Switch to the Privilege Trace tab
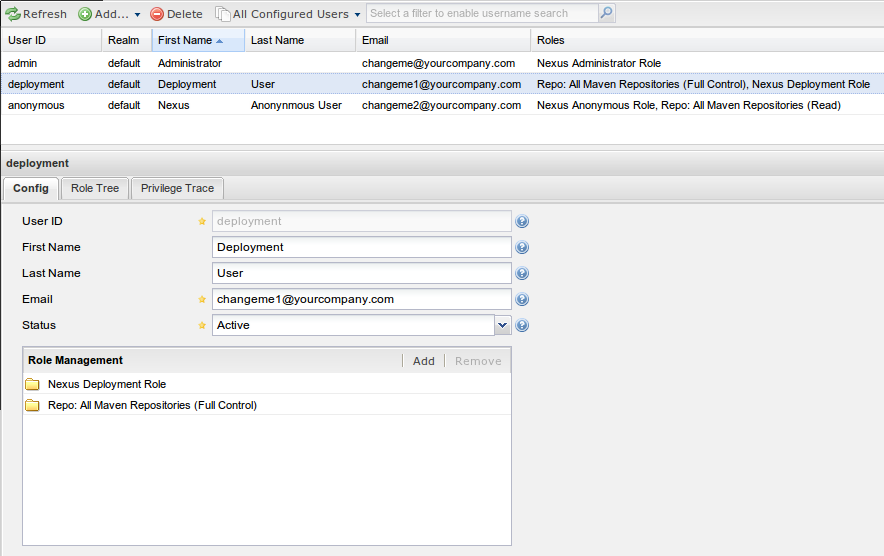Image resolution: width=884 pixels, height=556 pixels. (x=177, y=188)
